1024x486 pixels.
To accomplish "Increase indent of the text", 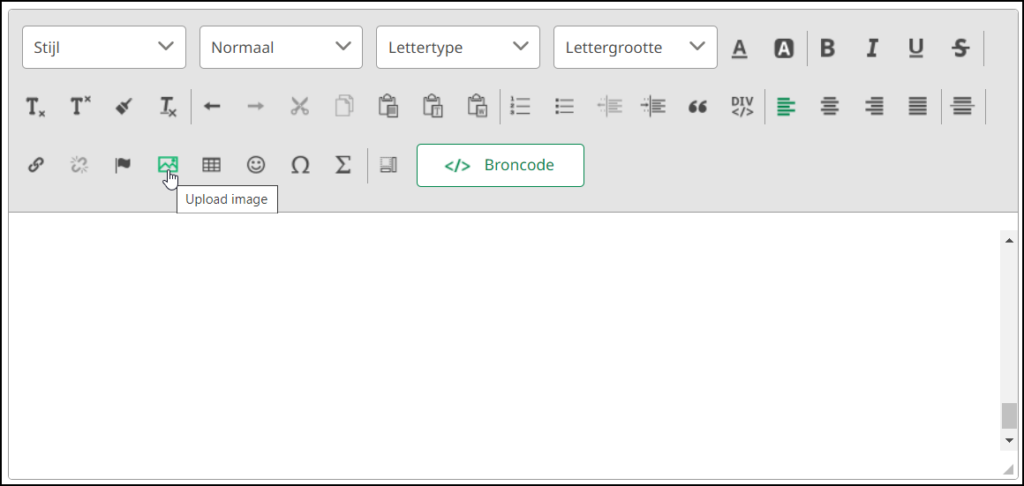I will [x=653, y=106].
